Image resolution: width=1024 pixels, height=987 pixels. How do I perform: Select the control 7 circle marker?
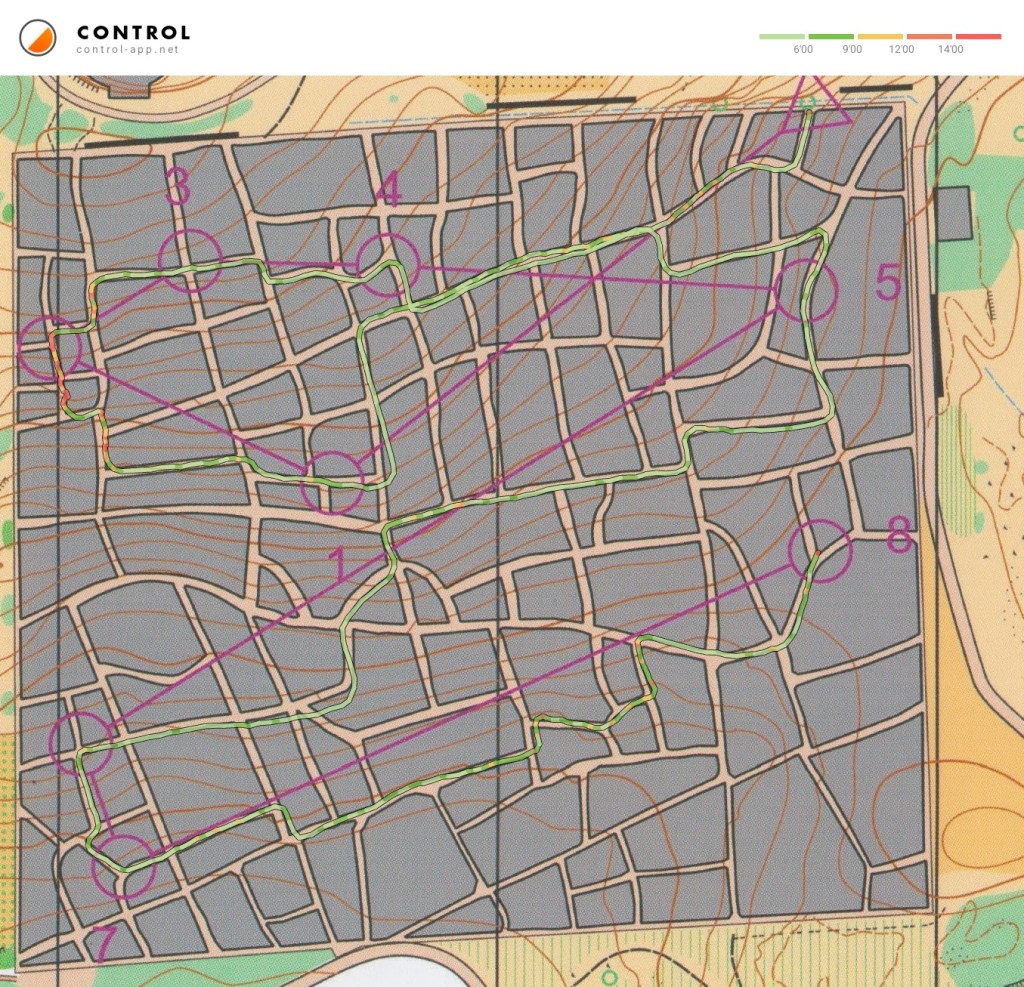[123, 867]
